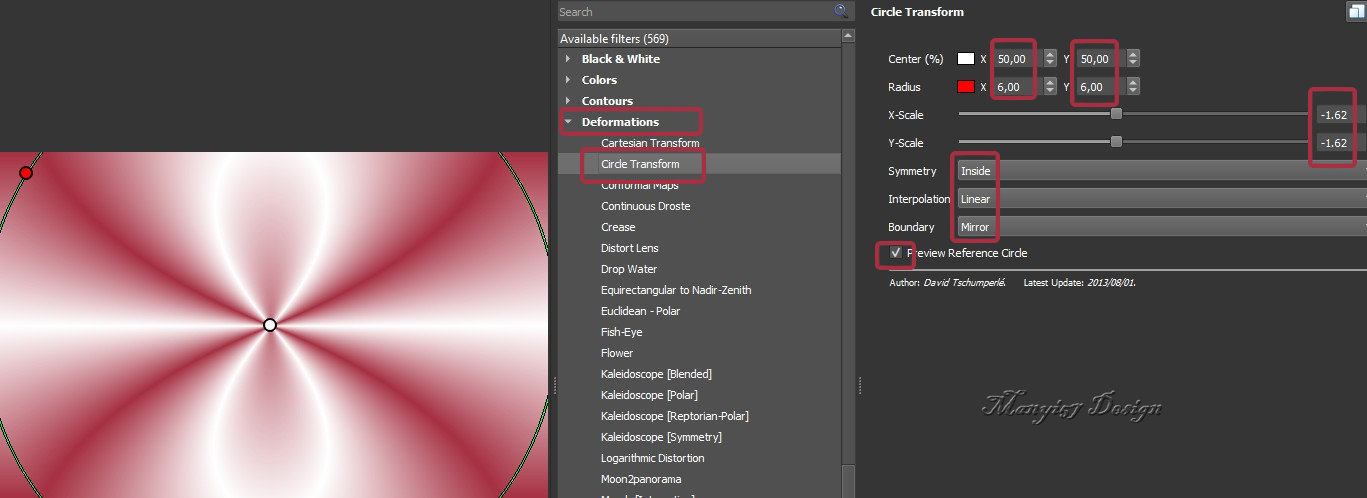Viewport: 1367px width, 498px height.
Task: Select the Kaleidoscope [Reptorian-Polar] filter
Action: [x=675, y=416]
